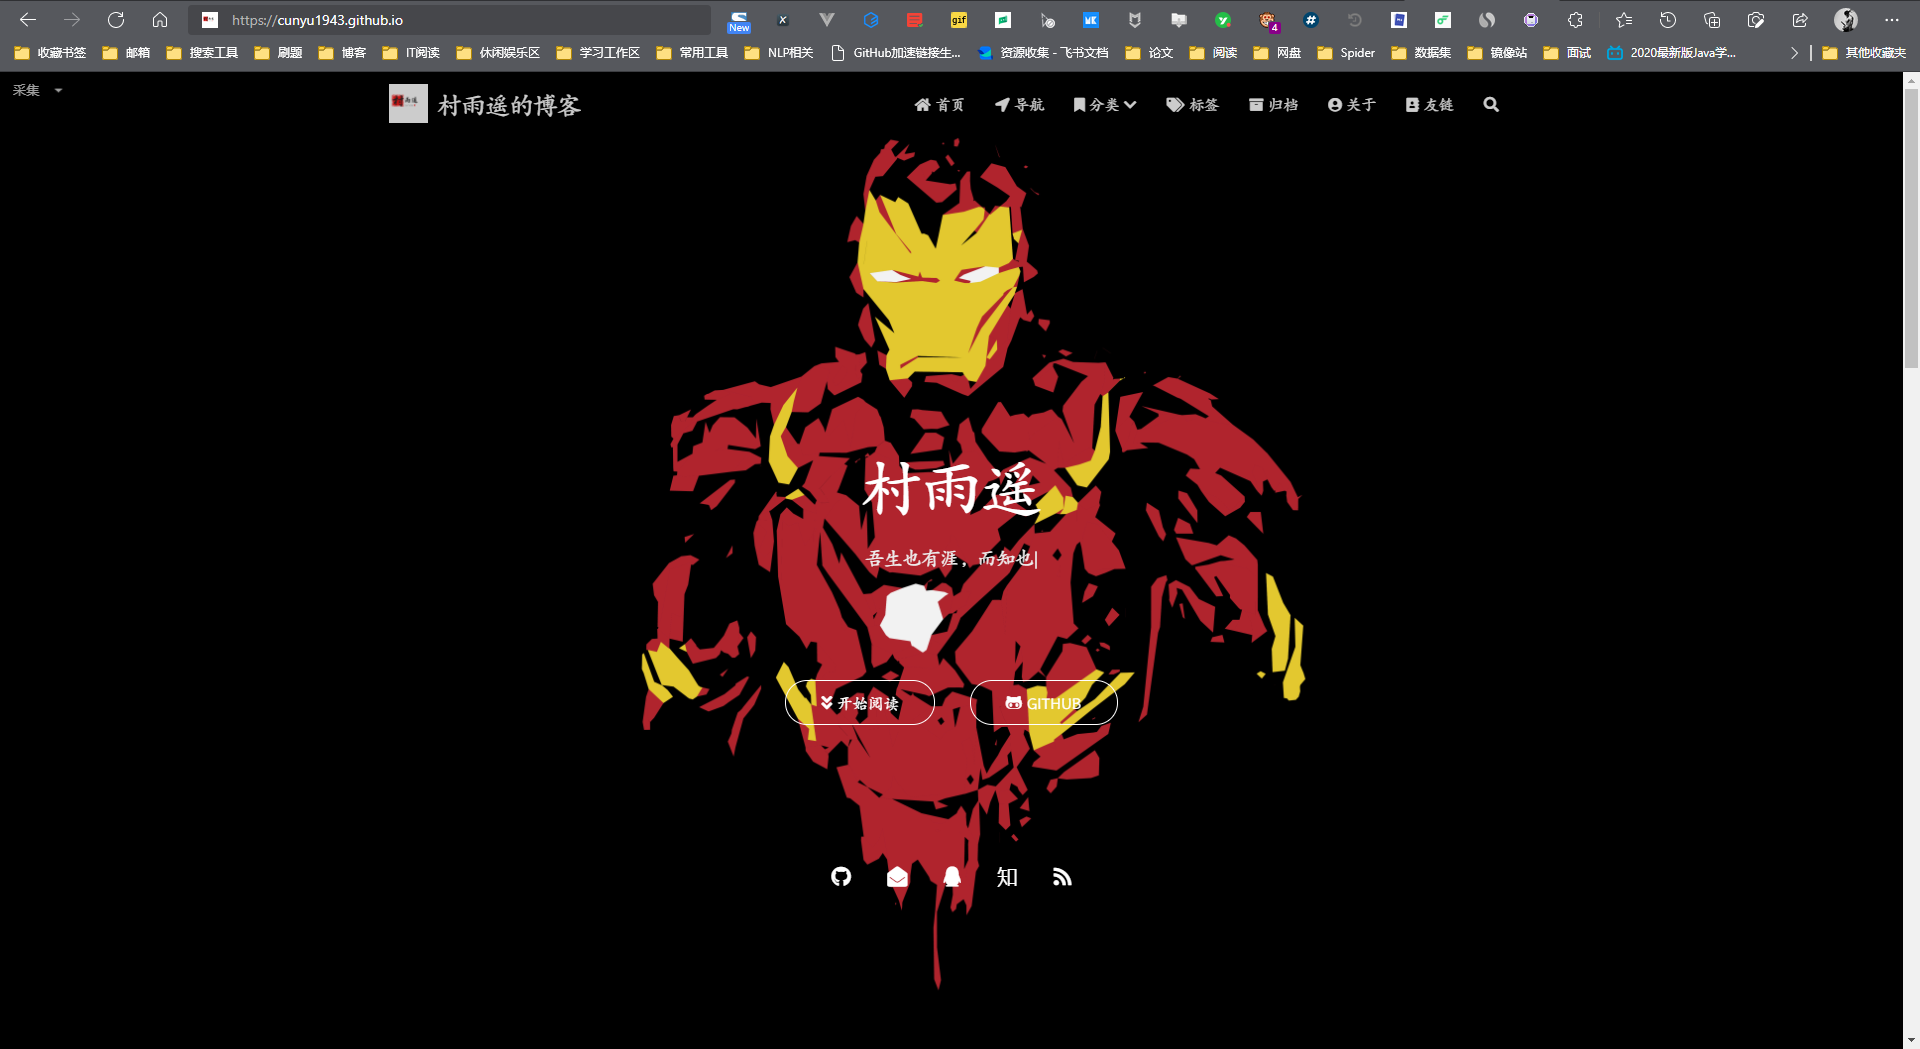Open the Zhihu 知 icon link

pos(1007,877)
